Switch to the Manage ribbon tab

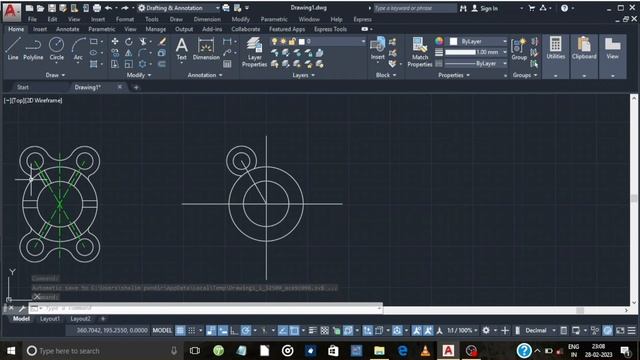coord(156,29)
